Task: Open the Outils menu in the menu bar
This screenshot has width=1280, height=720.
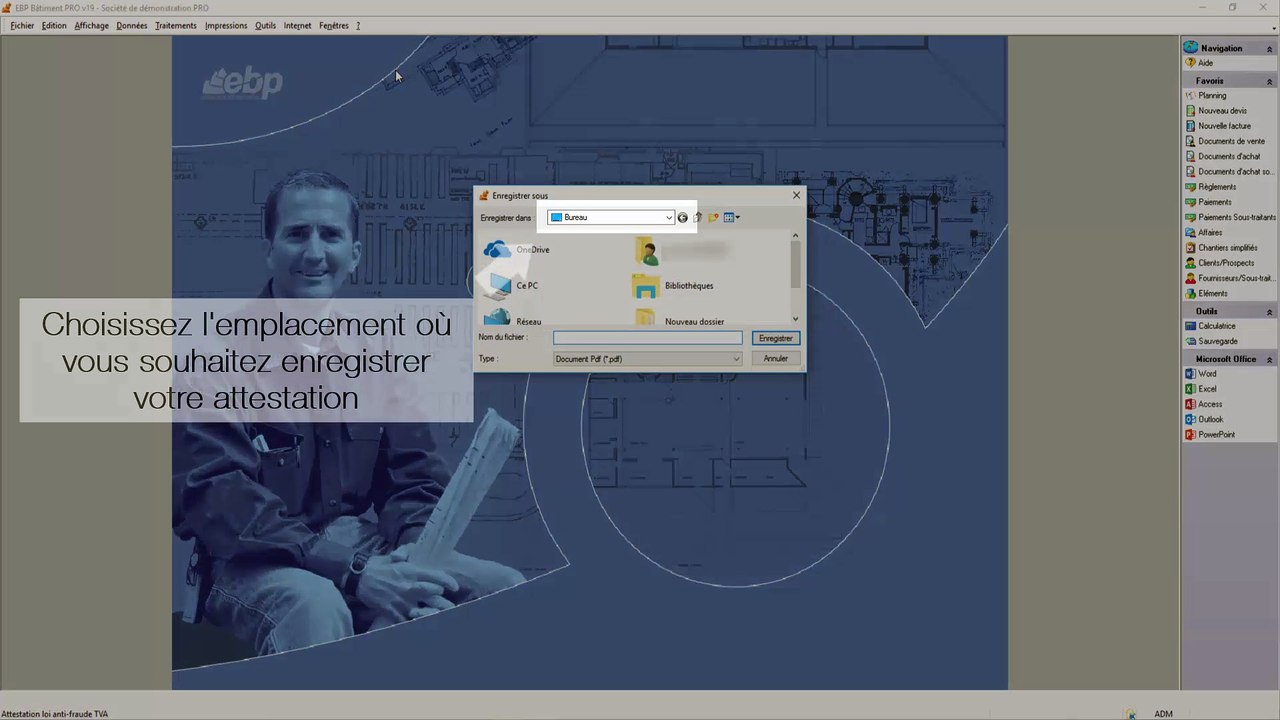Action: pyautogui.click(x=265, y=26)
